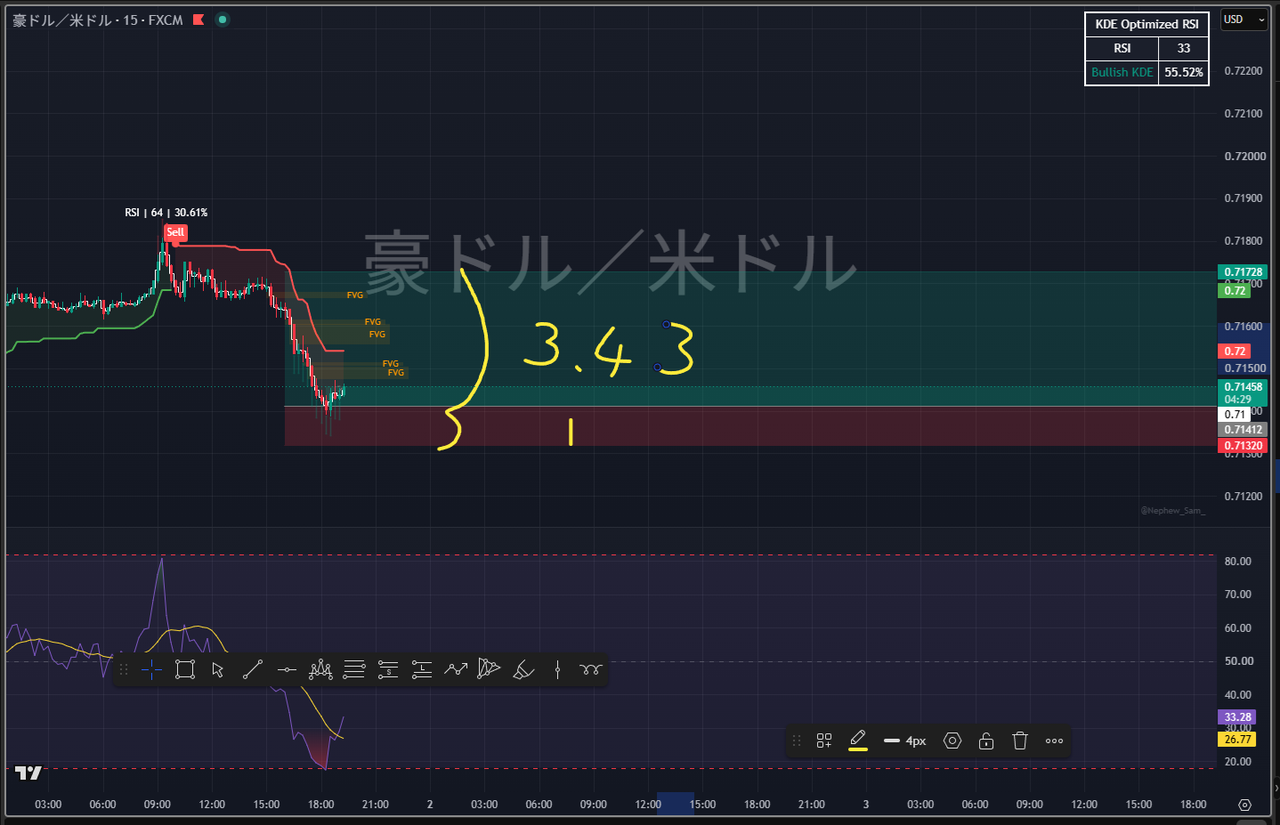
Task: Click the 0.71320 red price label
Action: (1242, 445)
